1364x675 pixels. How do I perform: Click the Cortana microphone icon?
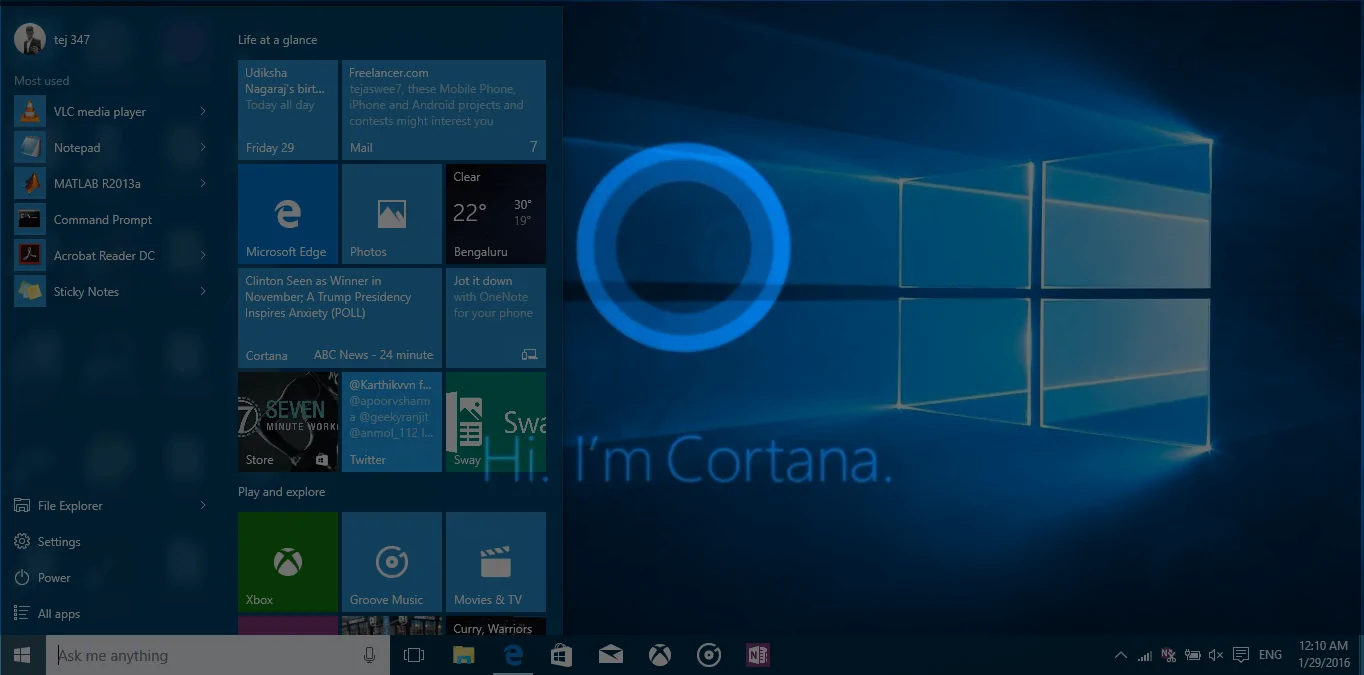[369, 656]
